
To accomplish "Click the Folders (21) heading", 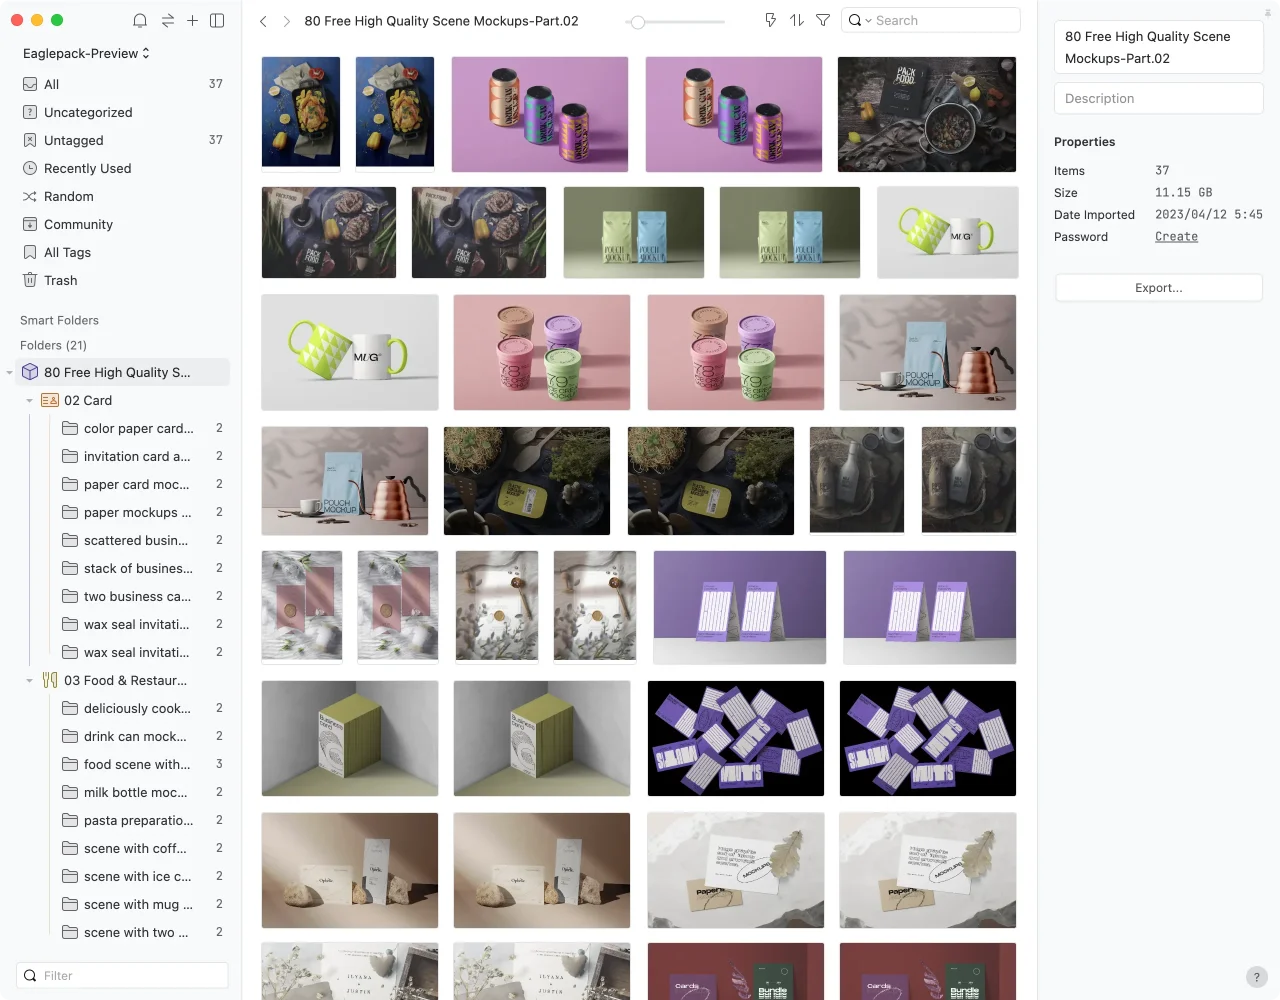I will (x=53, y=345).
